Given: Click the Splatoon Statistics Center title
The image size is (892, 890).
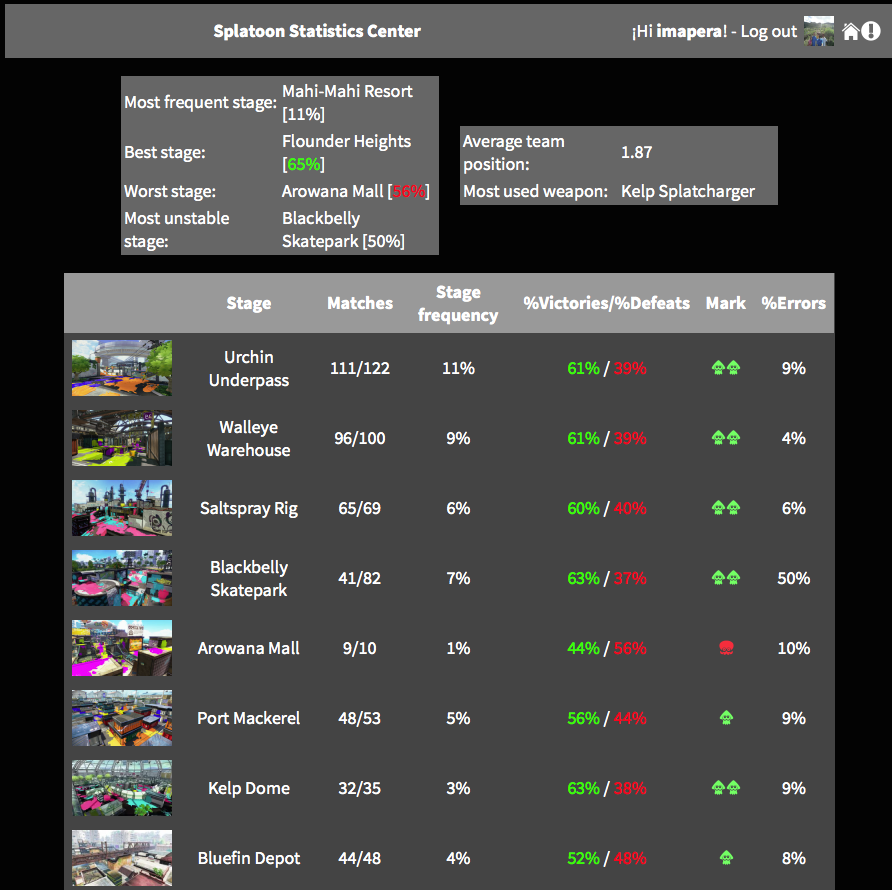Looking at the screenshot, I should [x=317, y=31].
